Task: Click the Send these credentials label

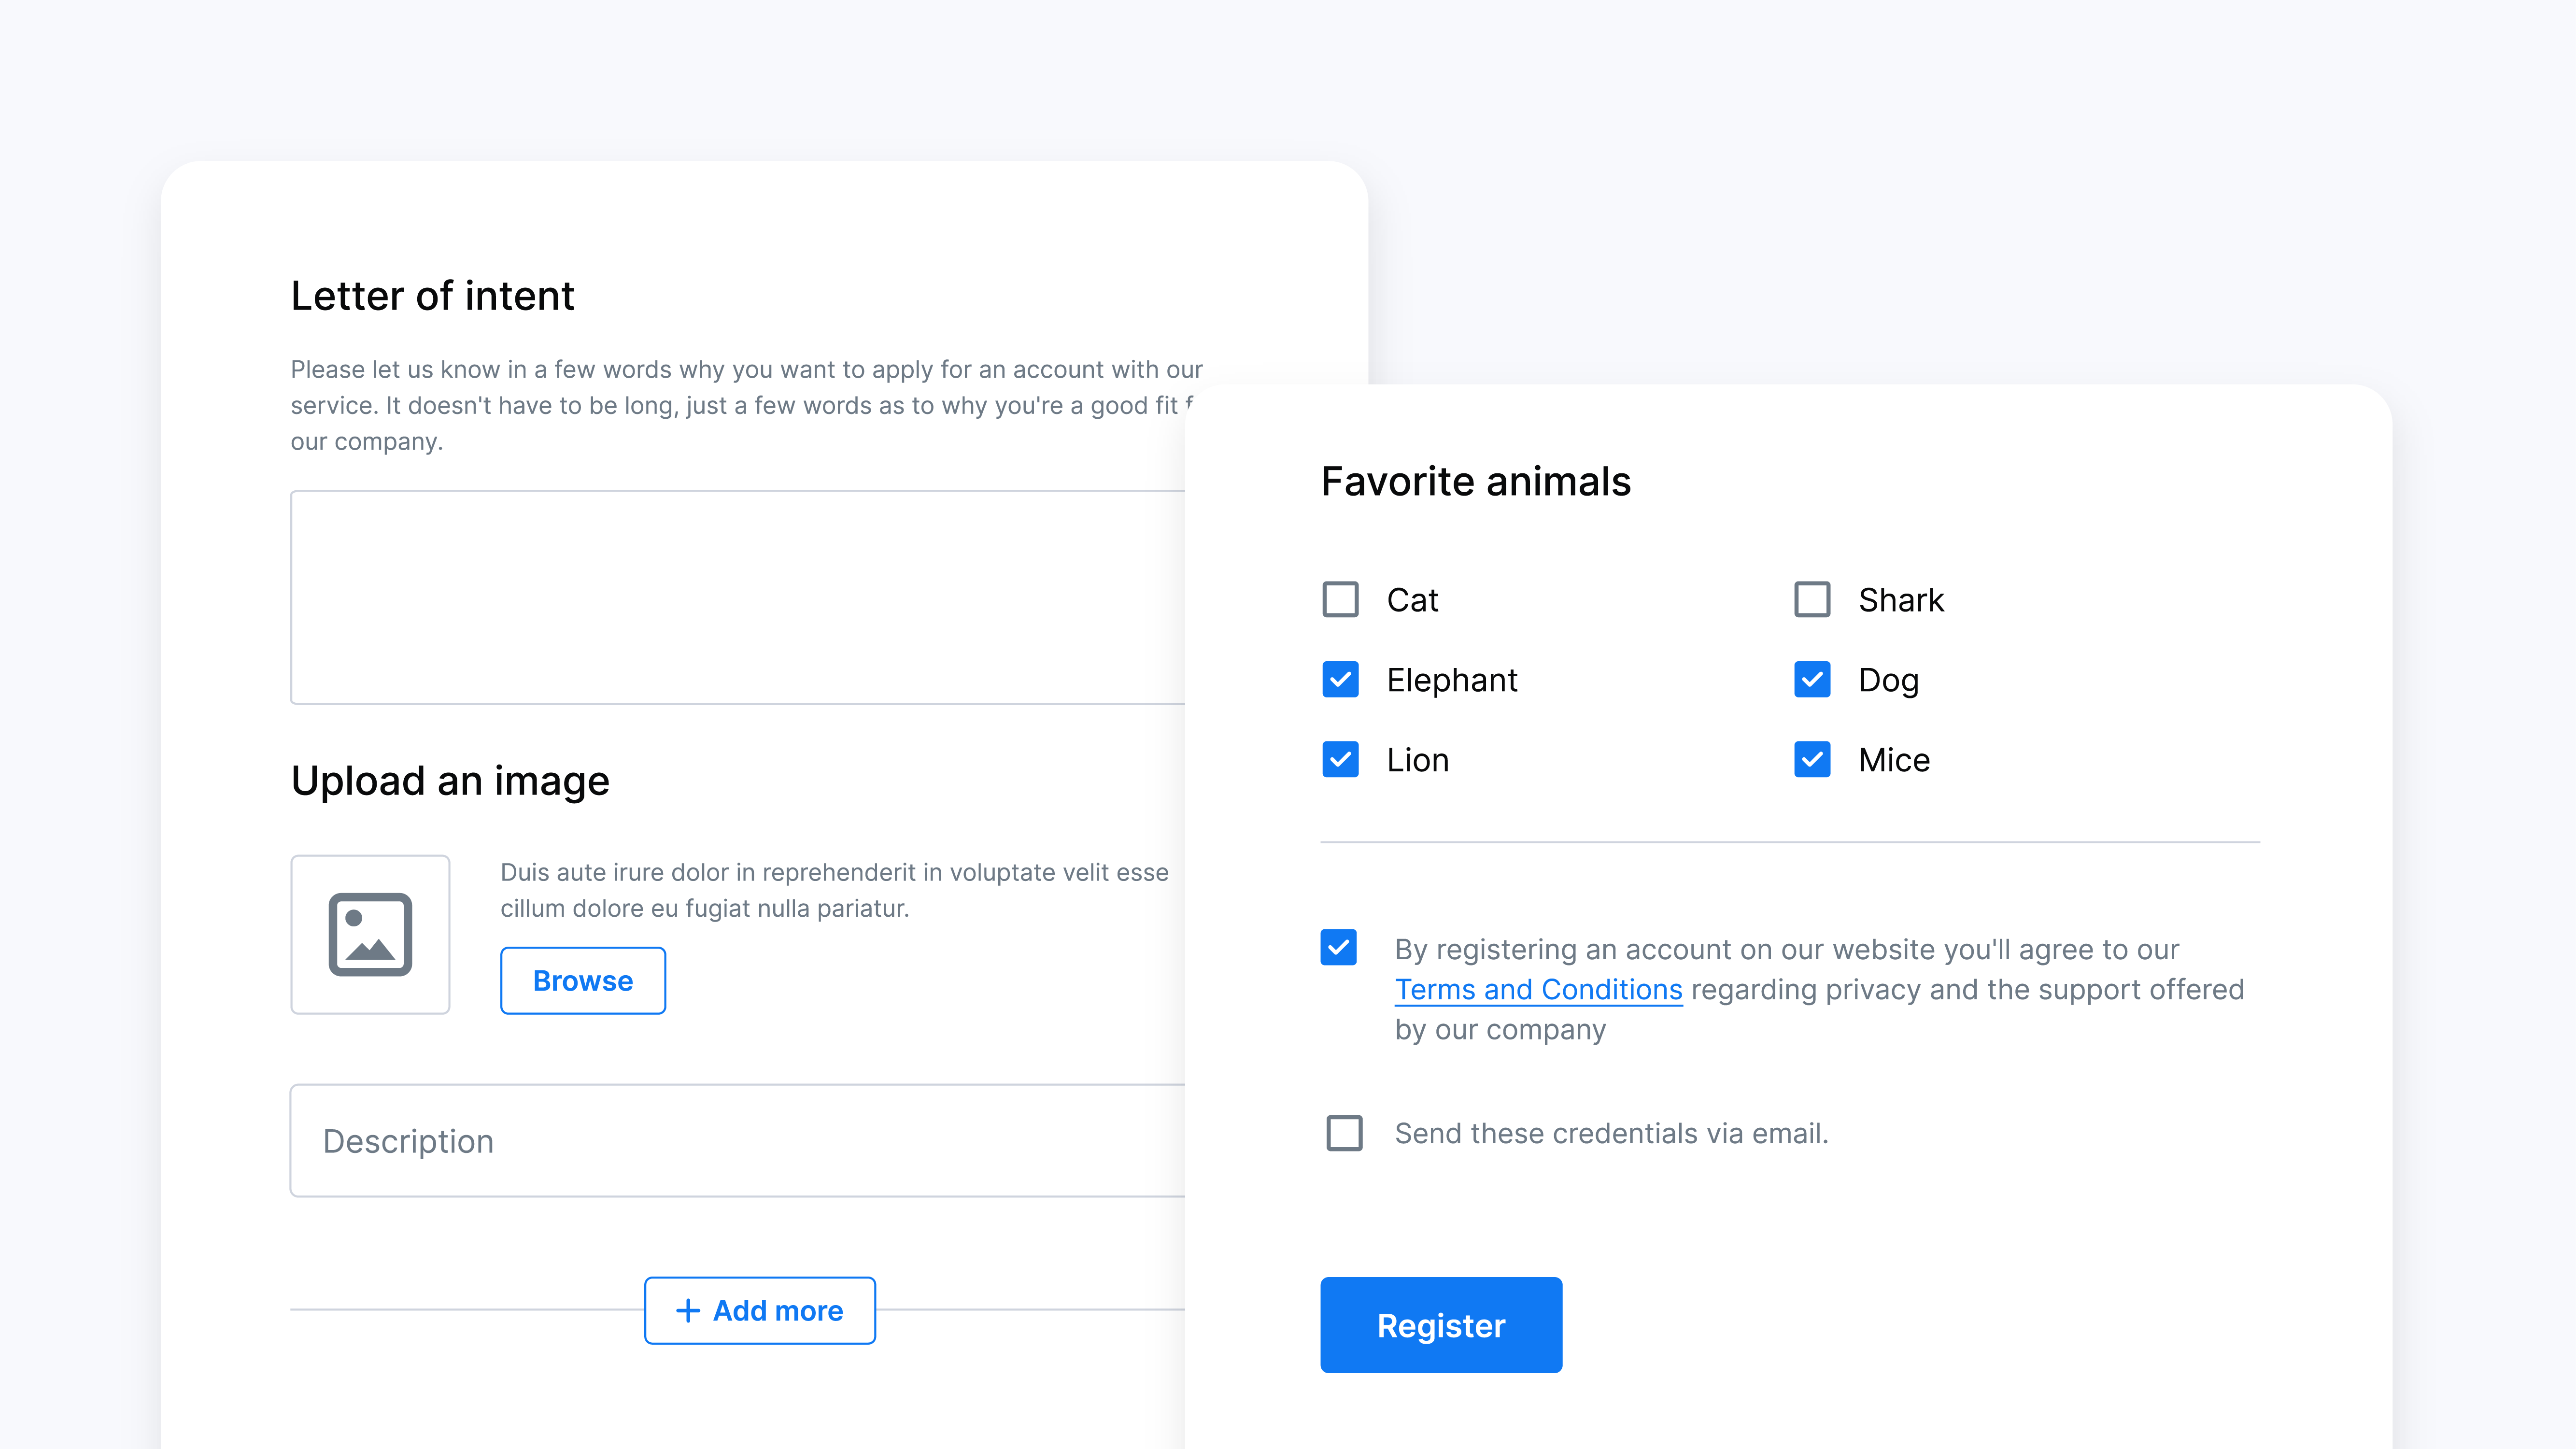Action: (1611, 1133)
